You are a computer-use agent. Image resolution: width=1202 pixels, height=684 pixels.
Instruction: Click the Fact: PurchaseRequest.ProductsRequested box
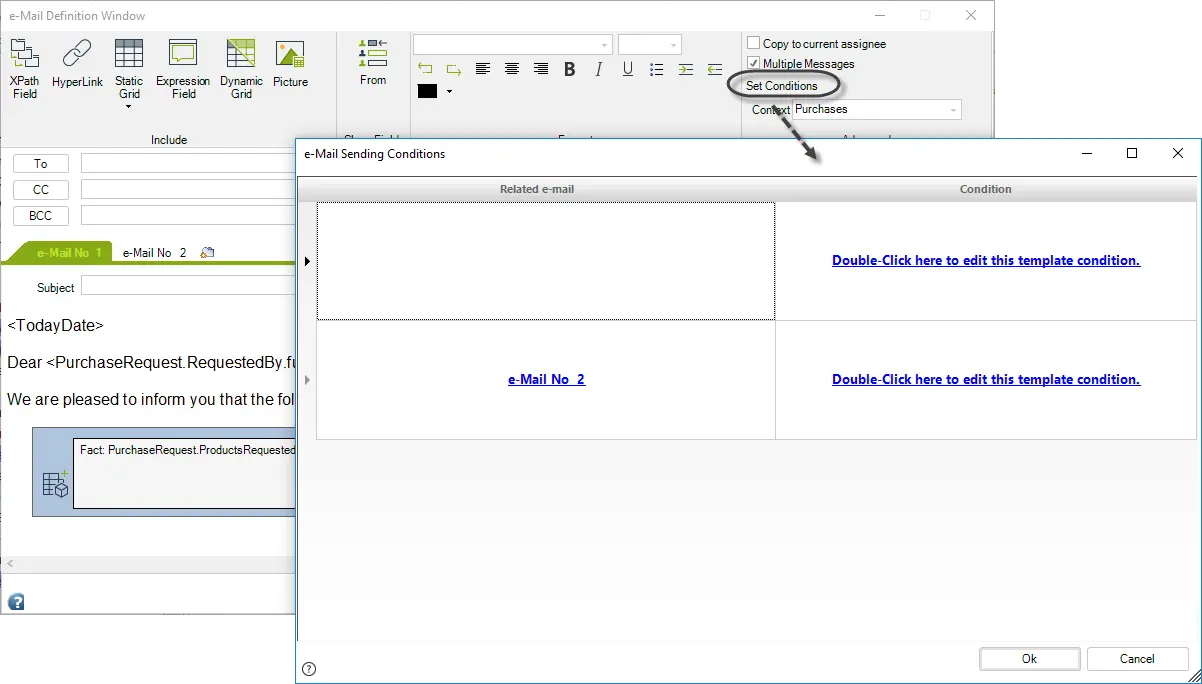click(185, 472)
